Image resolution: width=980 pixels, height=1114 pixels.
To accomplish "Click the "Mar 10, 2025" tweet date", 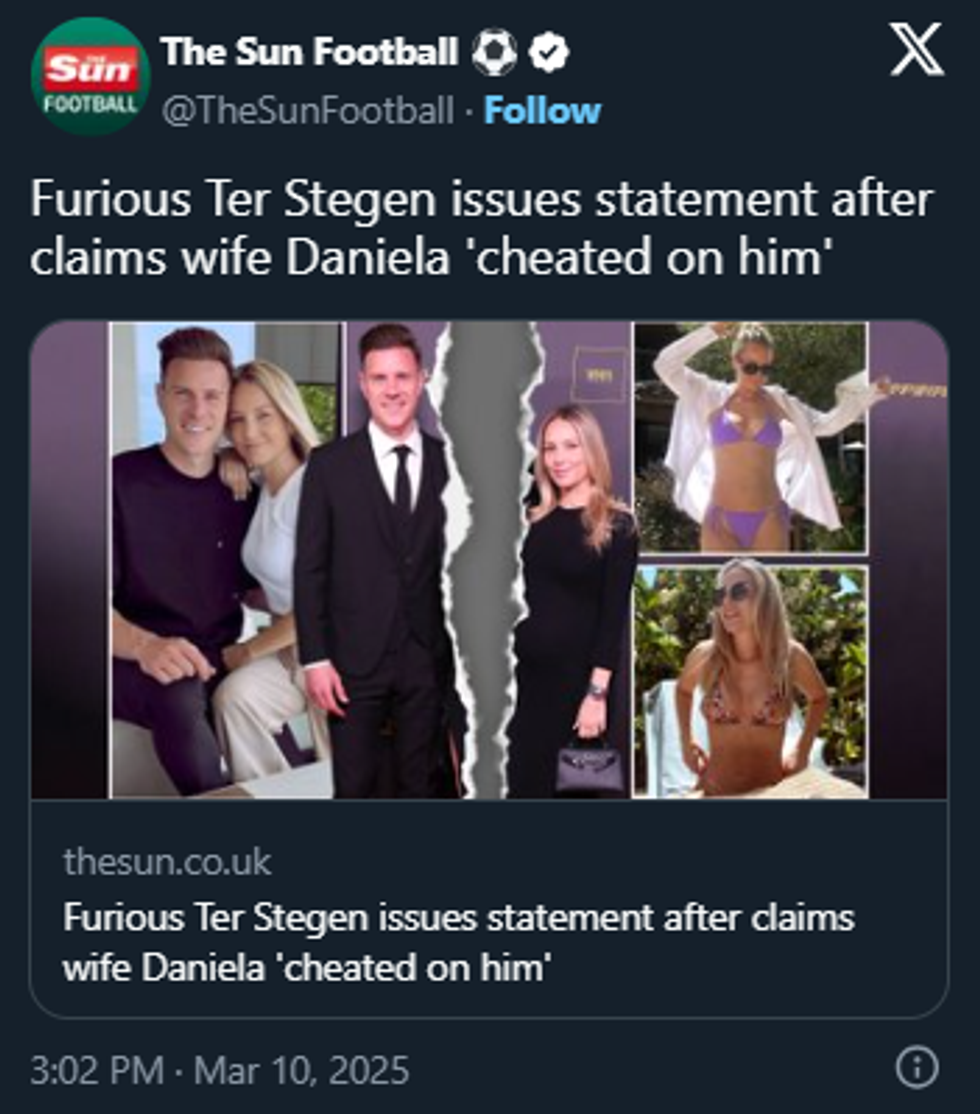I will coord(301,1071).
